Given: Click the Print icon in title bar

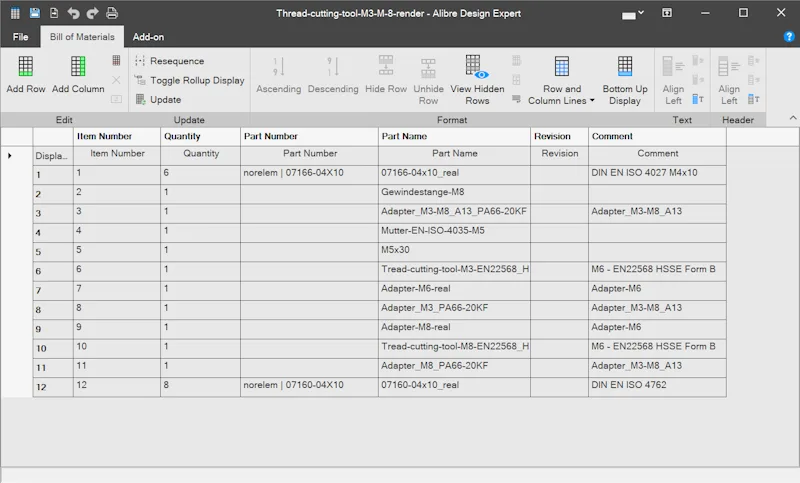Looking at the screenshot, I should pos(112,13).
